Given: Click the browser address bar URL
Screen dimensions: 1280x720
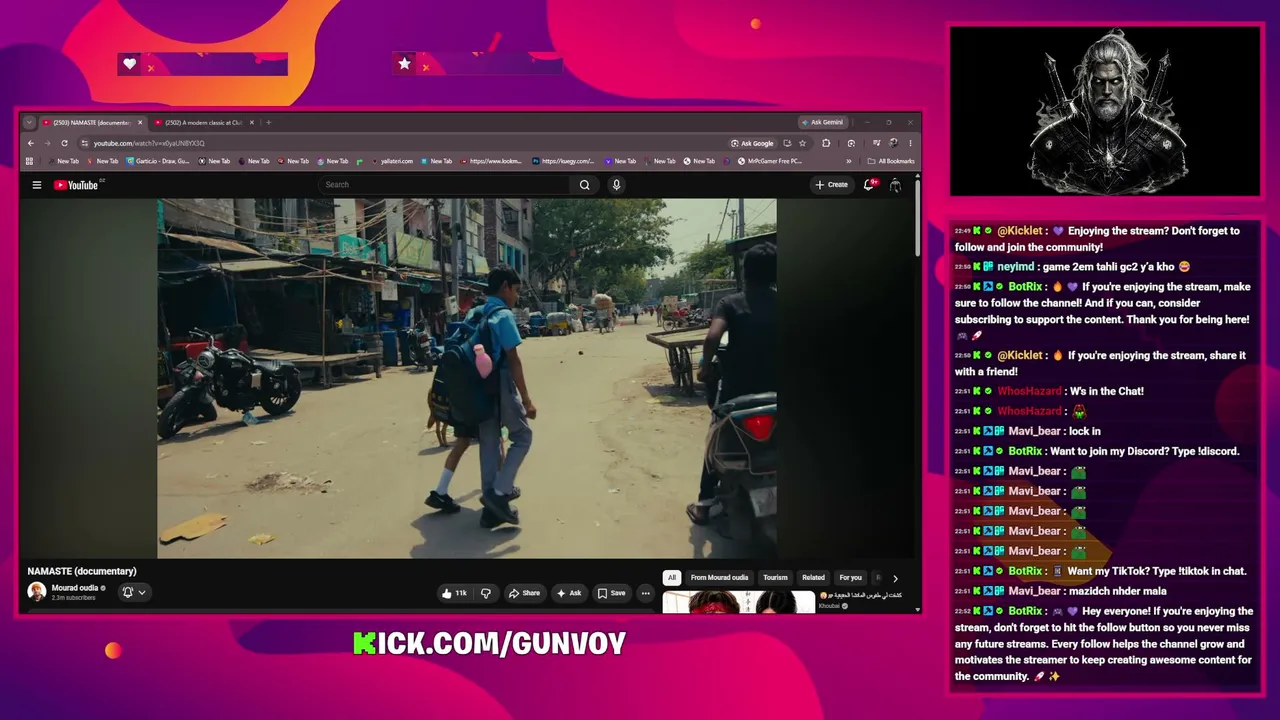Looking at the screenshot, I should point(149,143).
